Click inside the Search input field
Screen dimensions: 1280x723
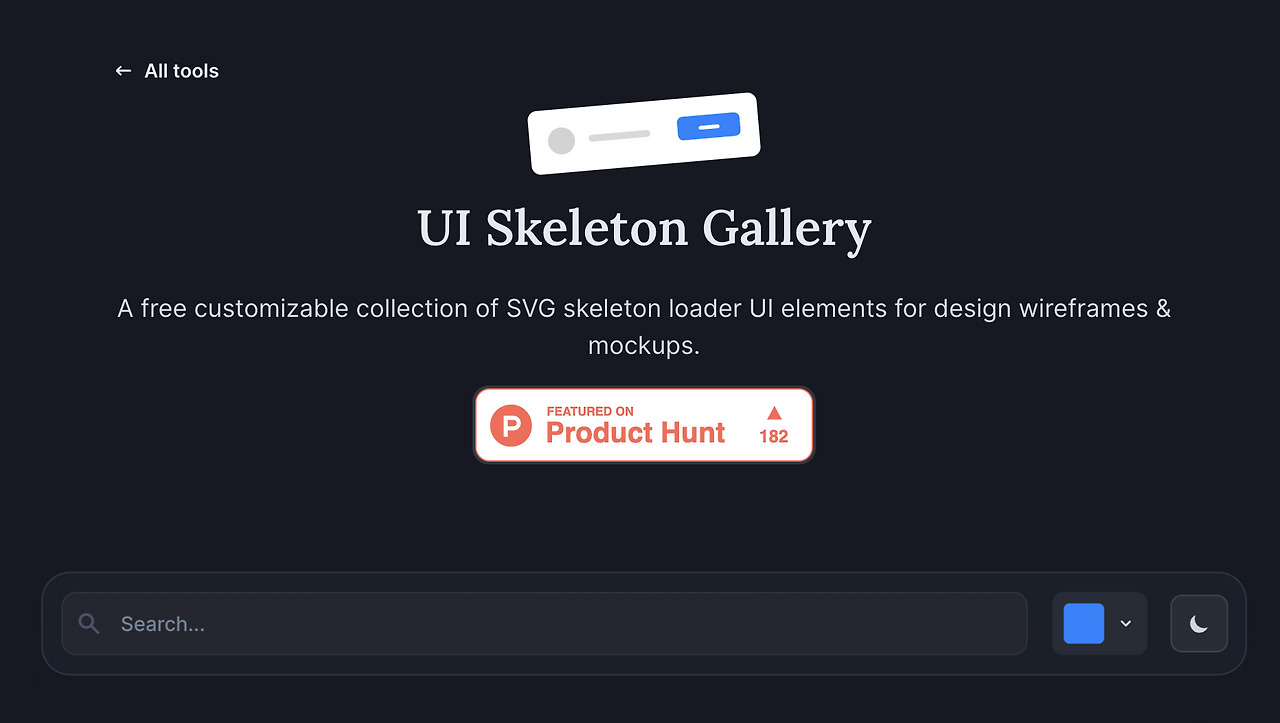coord(400,623)
